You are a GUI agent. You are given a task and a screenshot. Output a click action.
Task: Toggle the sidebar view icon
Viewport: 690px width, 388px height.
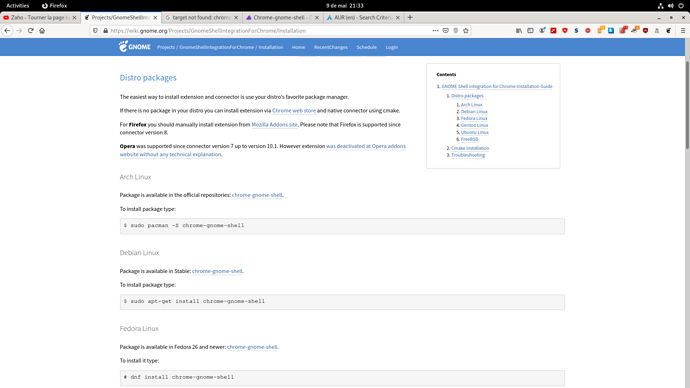coord(530,31)
